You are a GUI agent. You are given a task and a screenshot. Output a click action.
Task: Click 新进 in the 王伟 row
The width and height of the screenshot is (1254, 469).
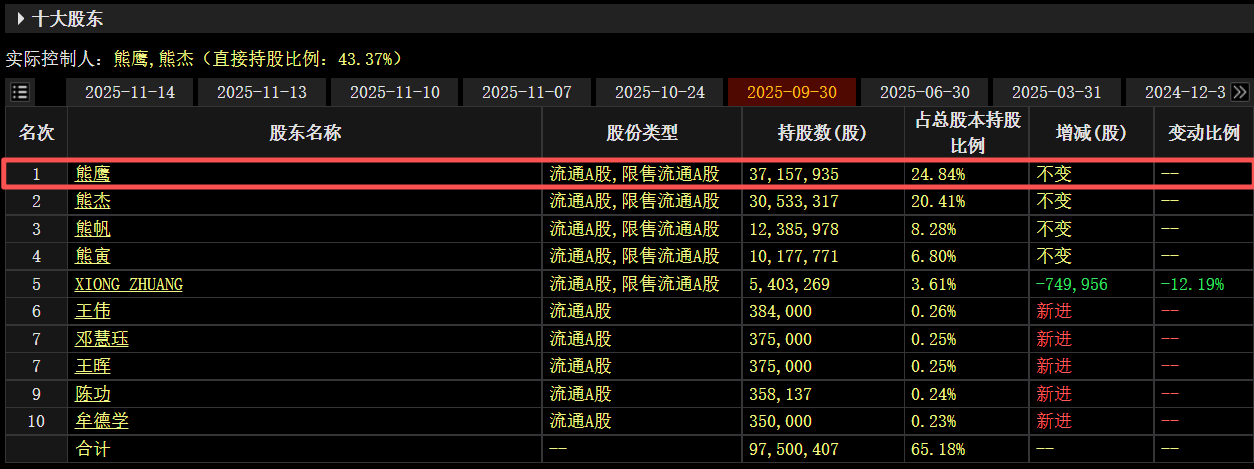[x=1054, y=312]
